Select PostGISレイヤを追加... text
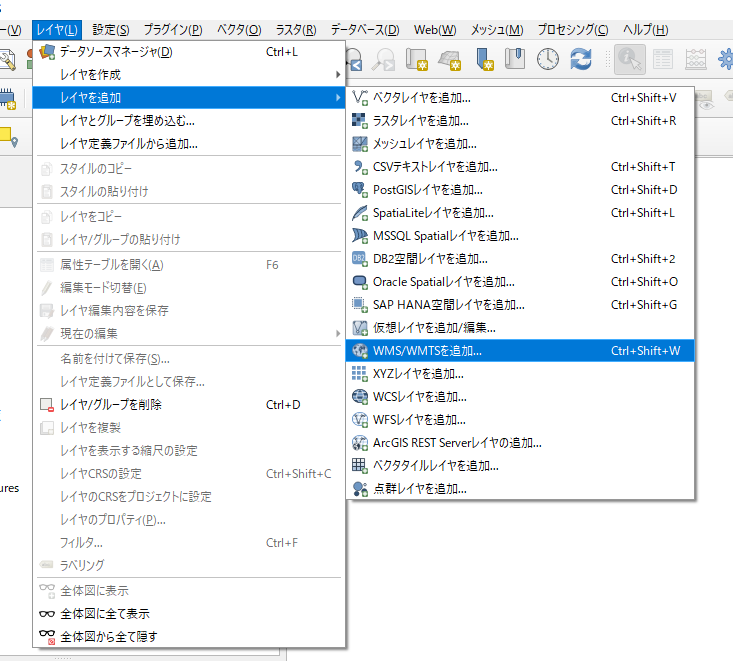 [x=428, y=190]
